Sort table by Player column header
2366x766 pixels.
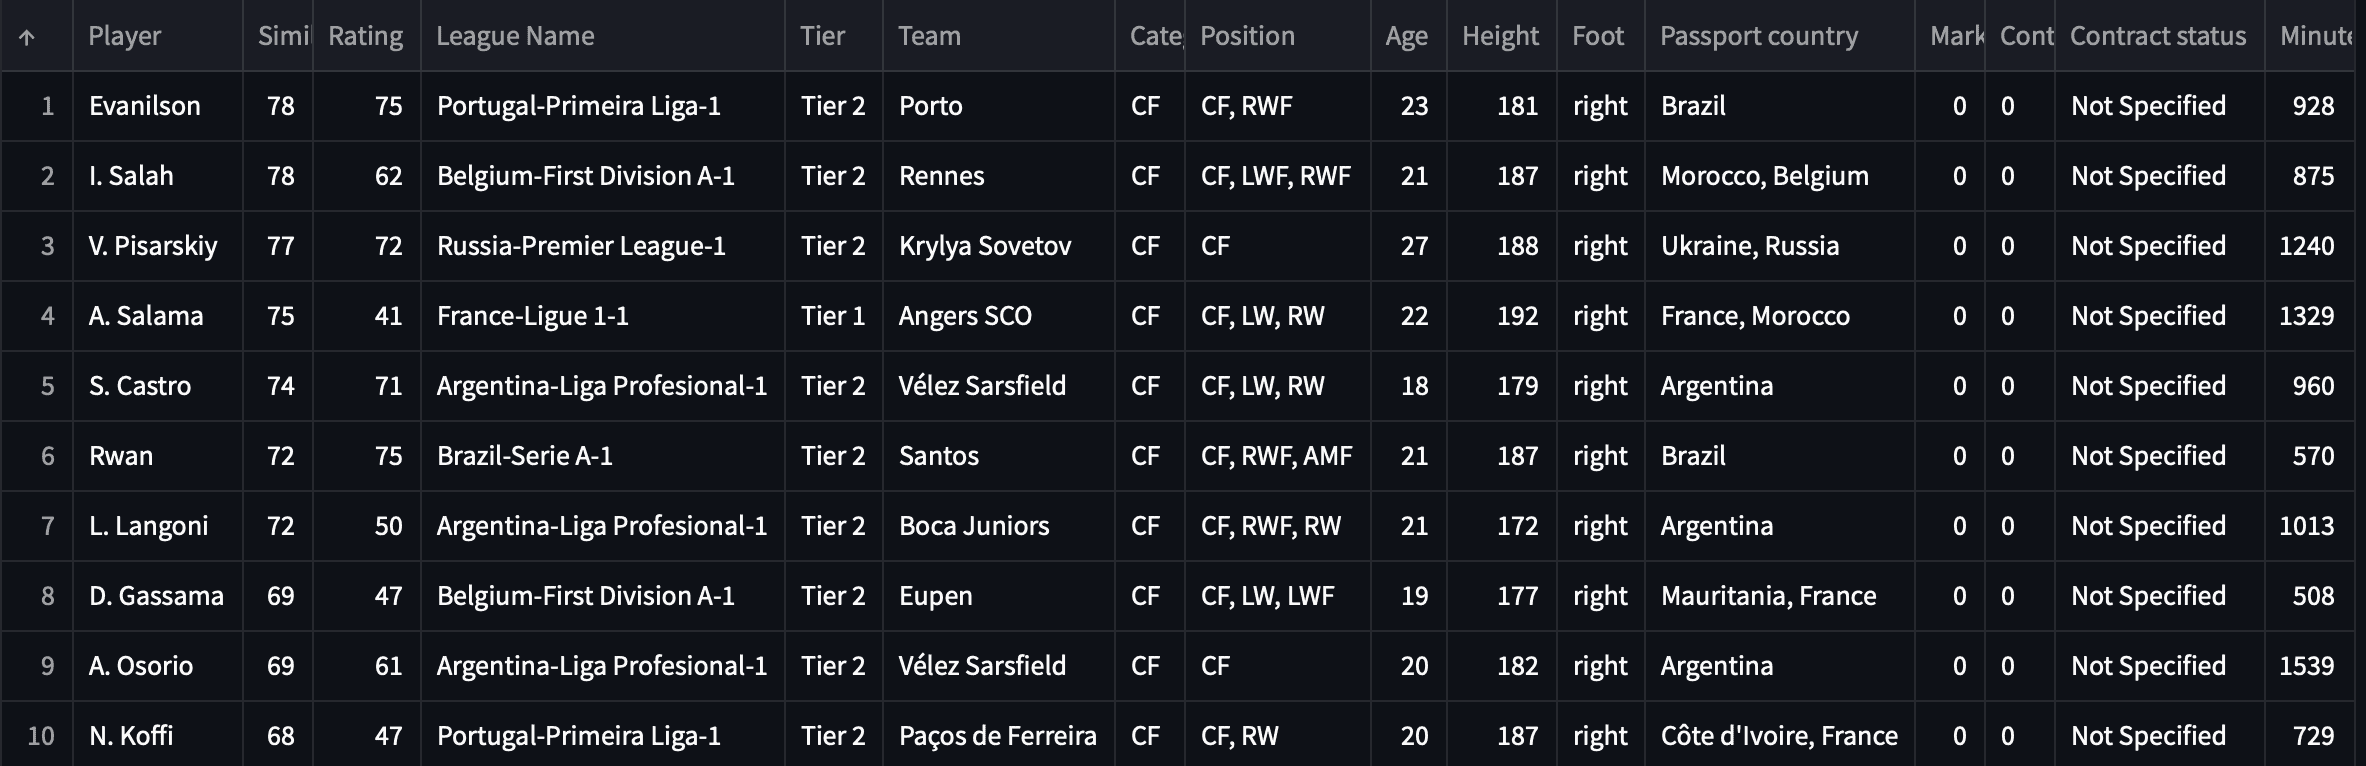coord(125,36)
